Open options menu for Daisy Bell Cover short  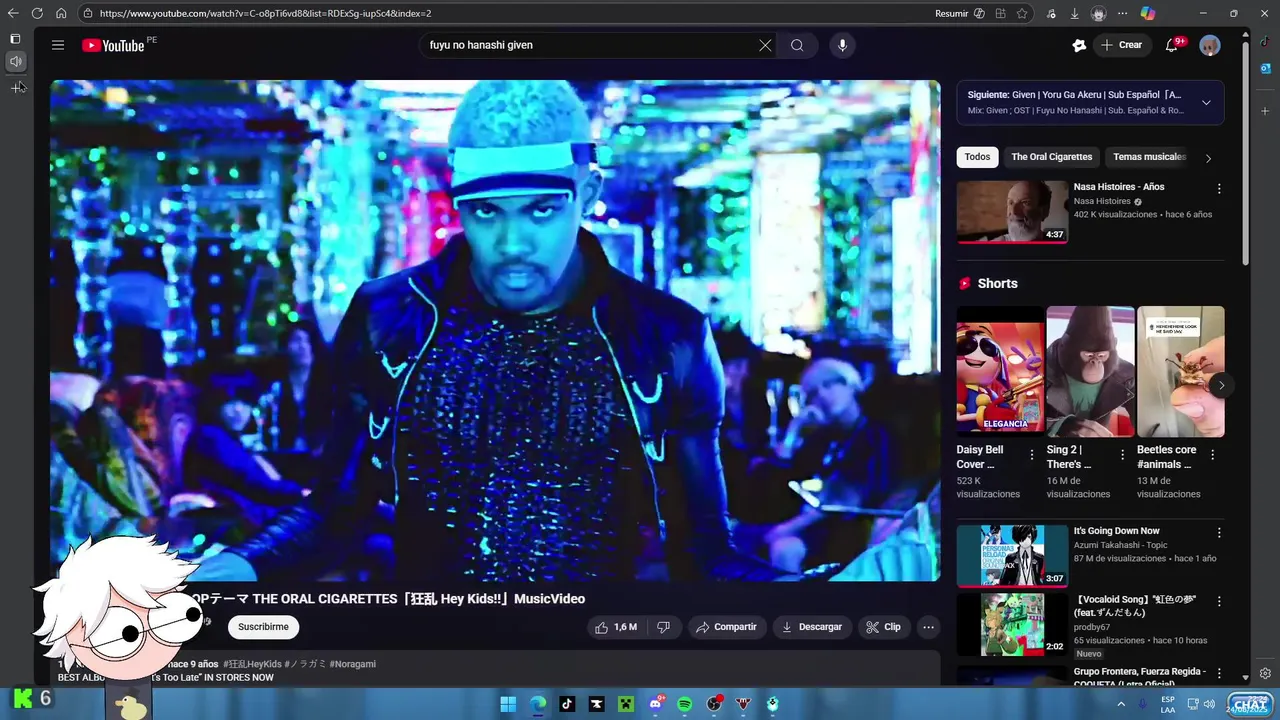(1032, 454)
